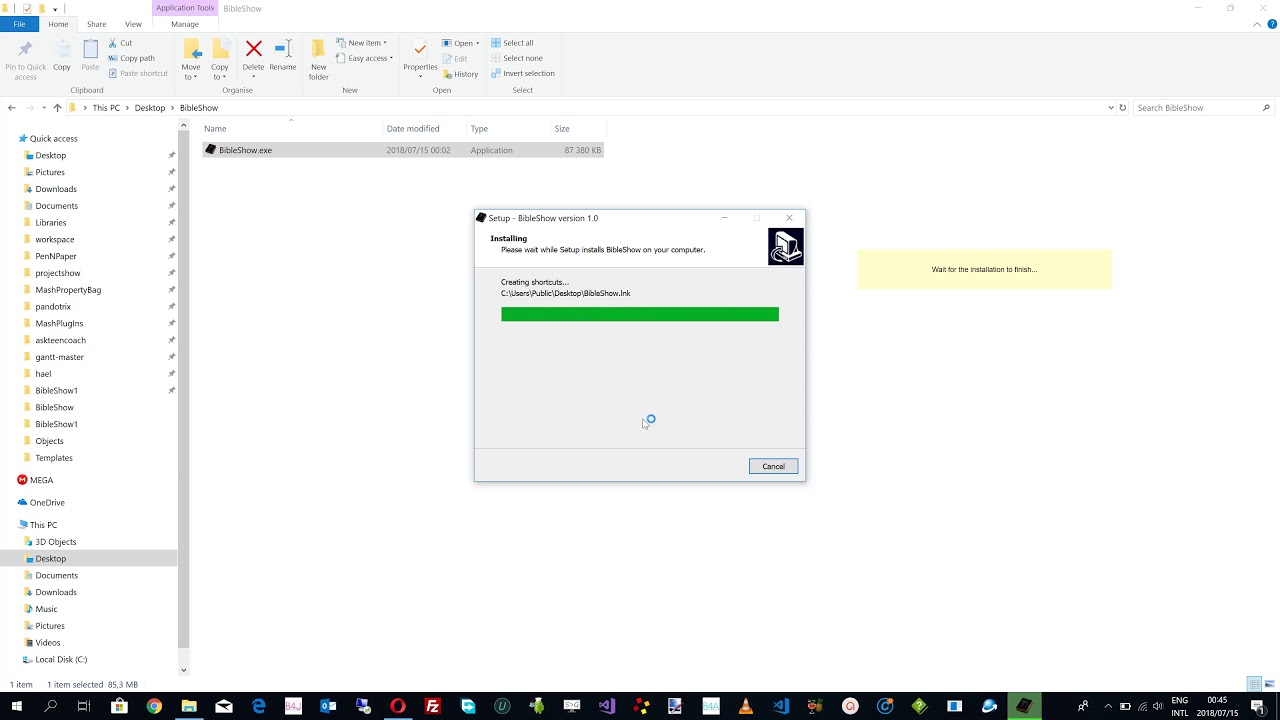Click Desktop in the address breadcrumb
The width and height of the screenshot is (1280, 720).
click(x=150, y=108)
